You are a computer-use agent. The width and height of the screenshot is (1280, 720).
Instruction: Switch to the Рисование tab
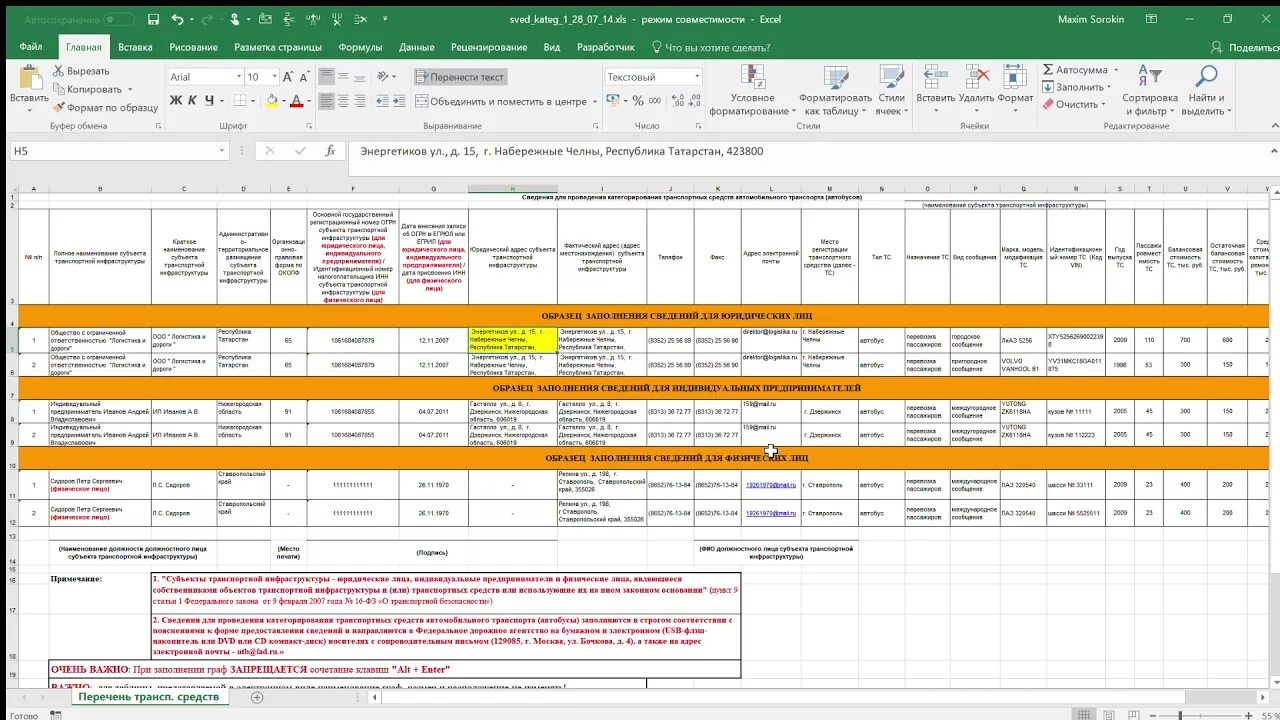click(x=193, y=47)
